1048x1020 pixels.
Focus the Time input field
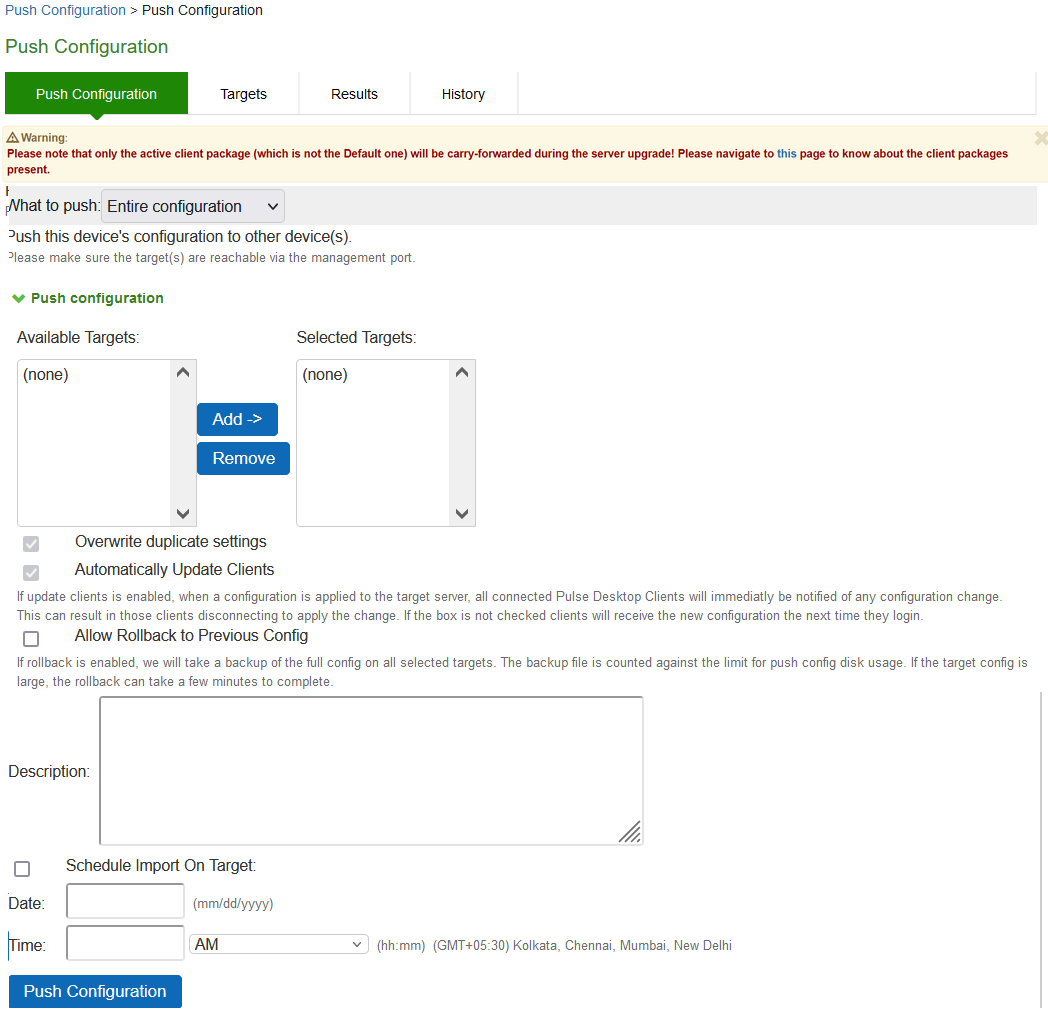125,943
